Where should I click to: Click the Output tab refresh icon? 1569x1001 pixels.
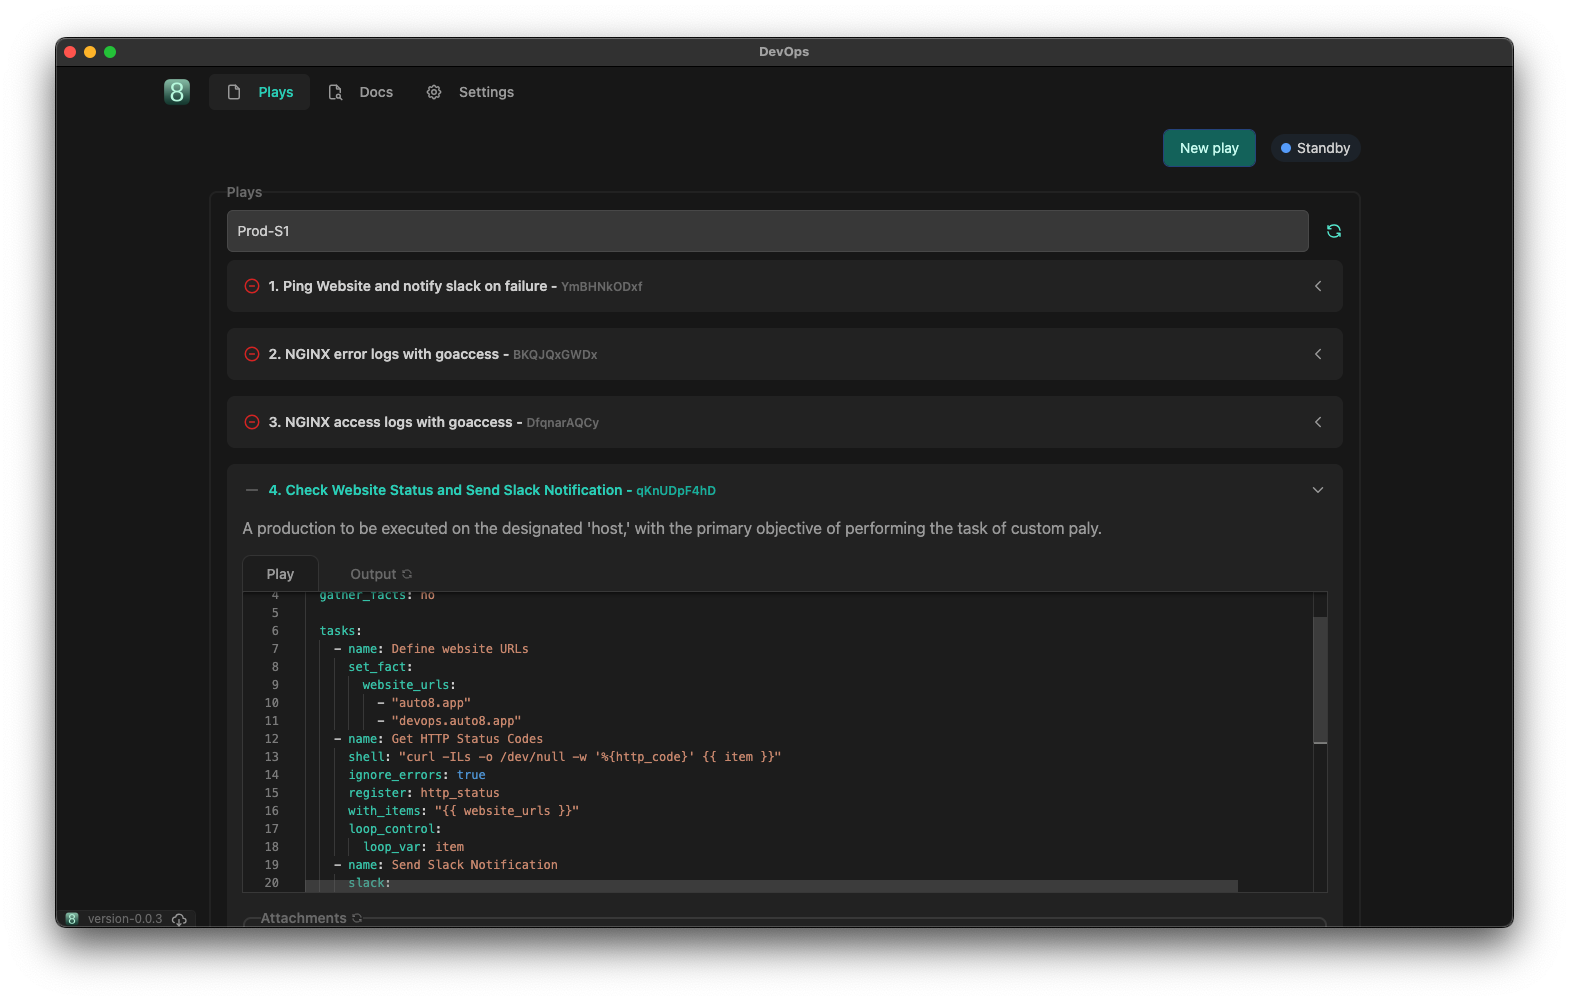(x=407, y=574)
